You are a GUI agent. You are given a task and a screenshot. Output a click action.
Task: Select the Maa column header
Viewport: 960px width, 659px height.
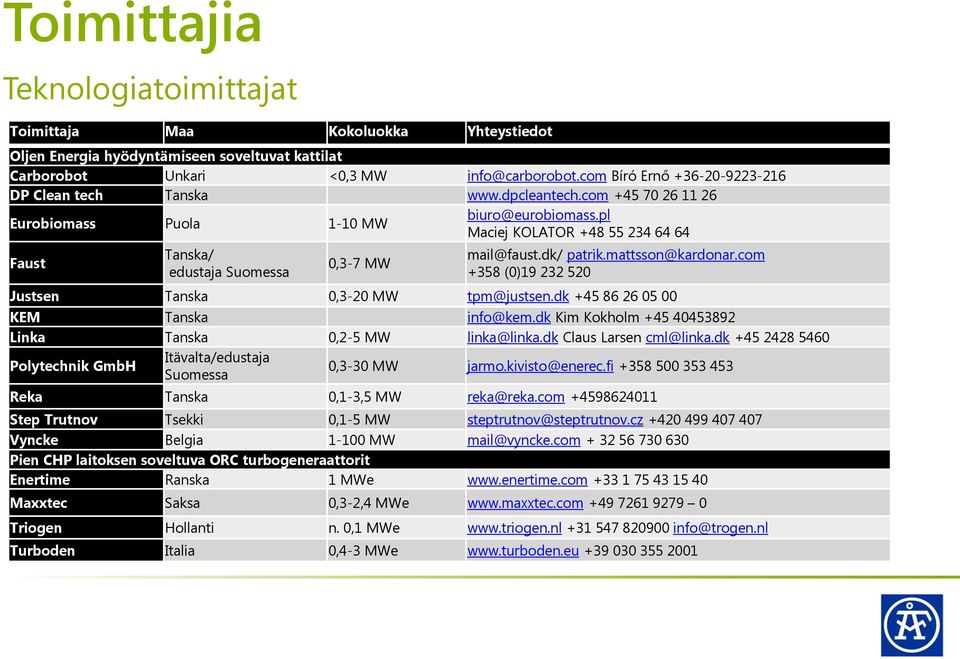245,132
